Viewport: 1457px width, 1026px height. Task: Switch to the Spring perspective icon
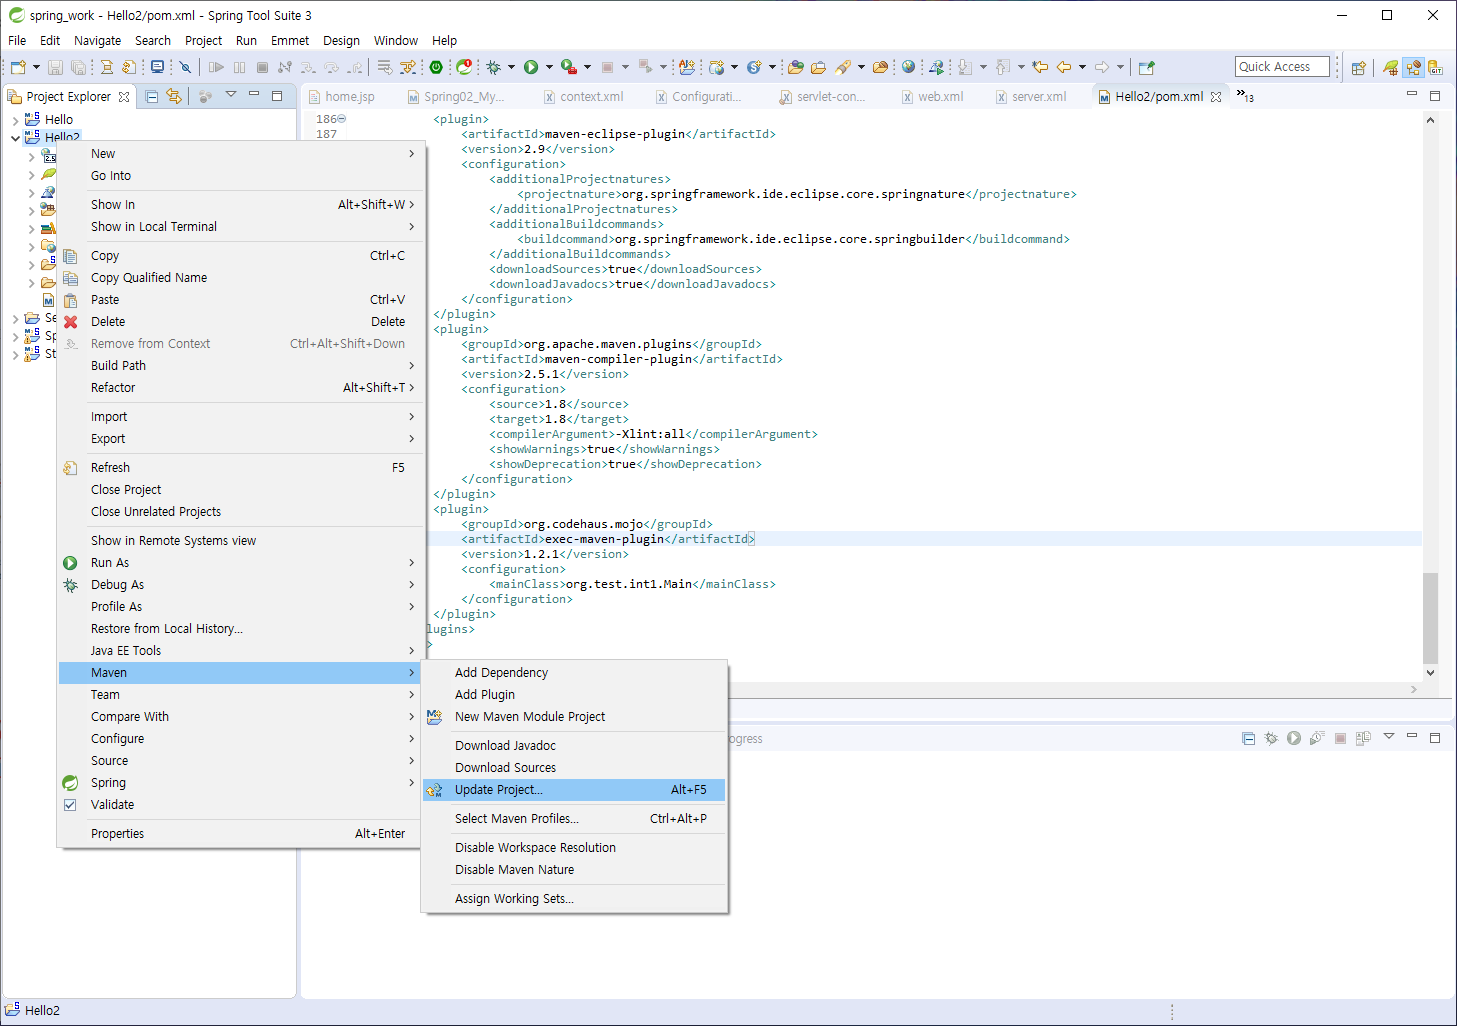click(x=1391, y=67)
